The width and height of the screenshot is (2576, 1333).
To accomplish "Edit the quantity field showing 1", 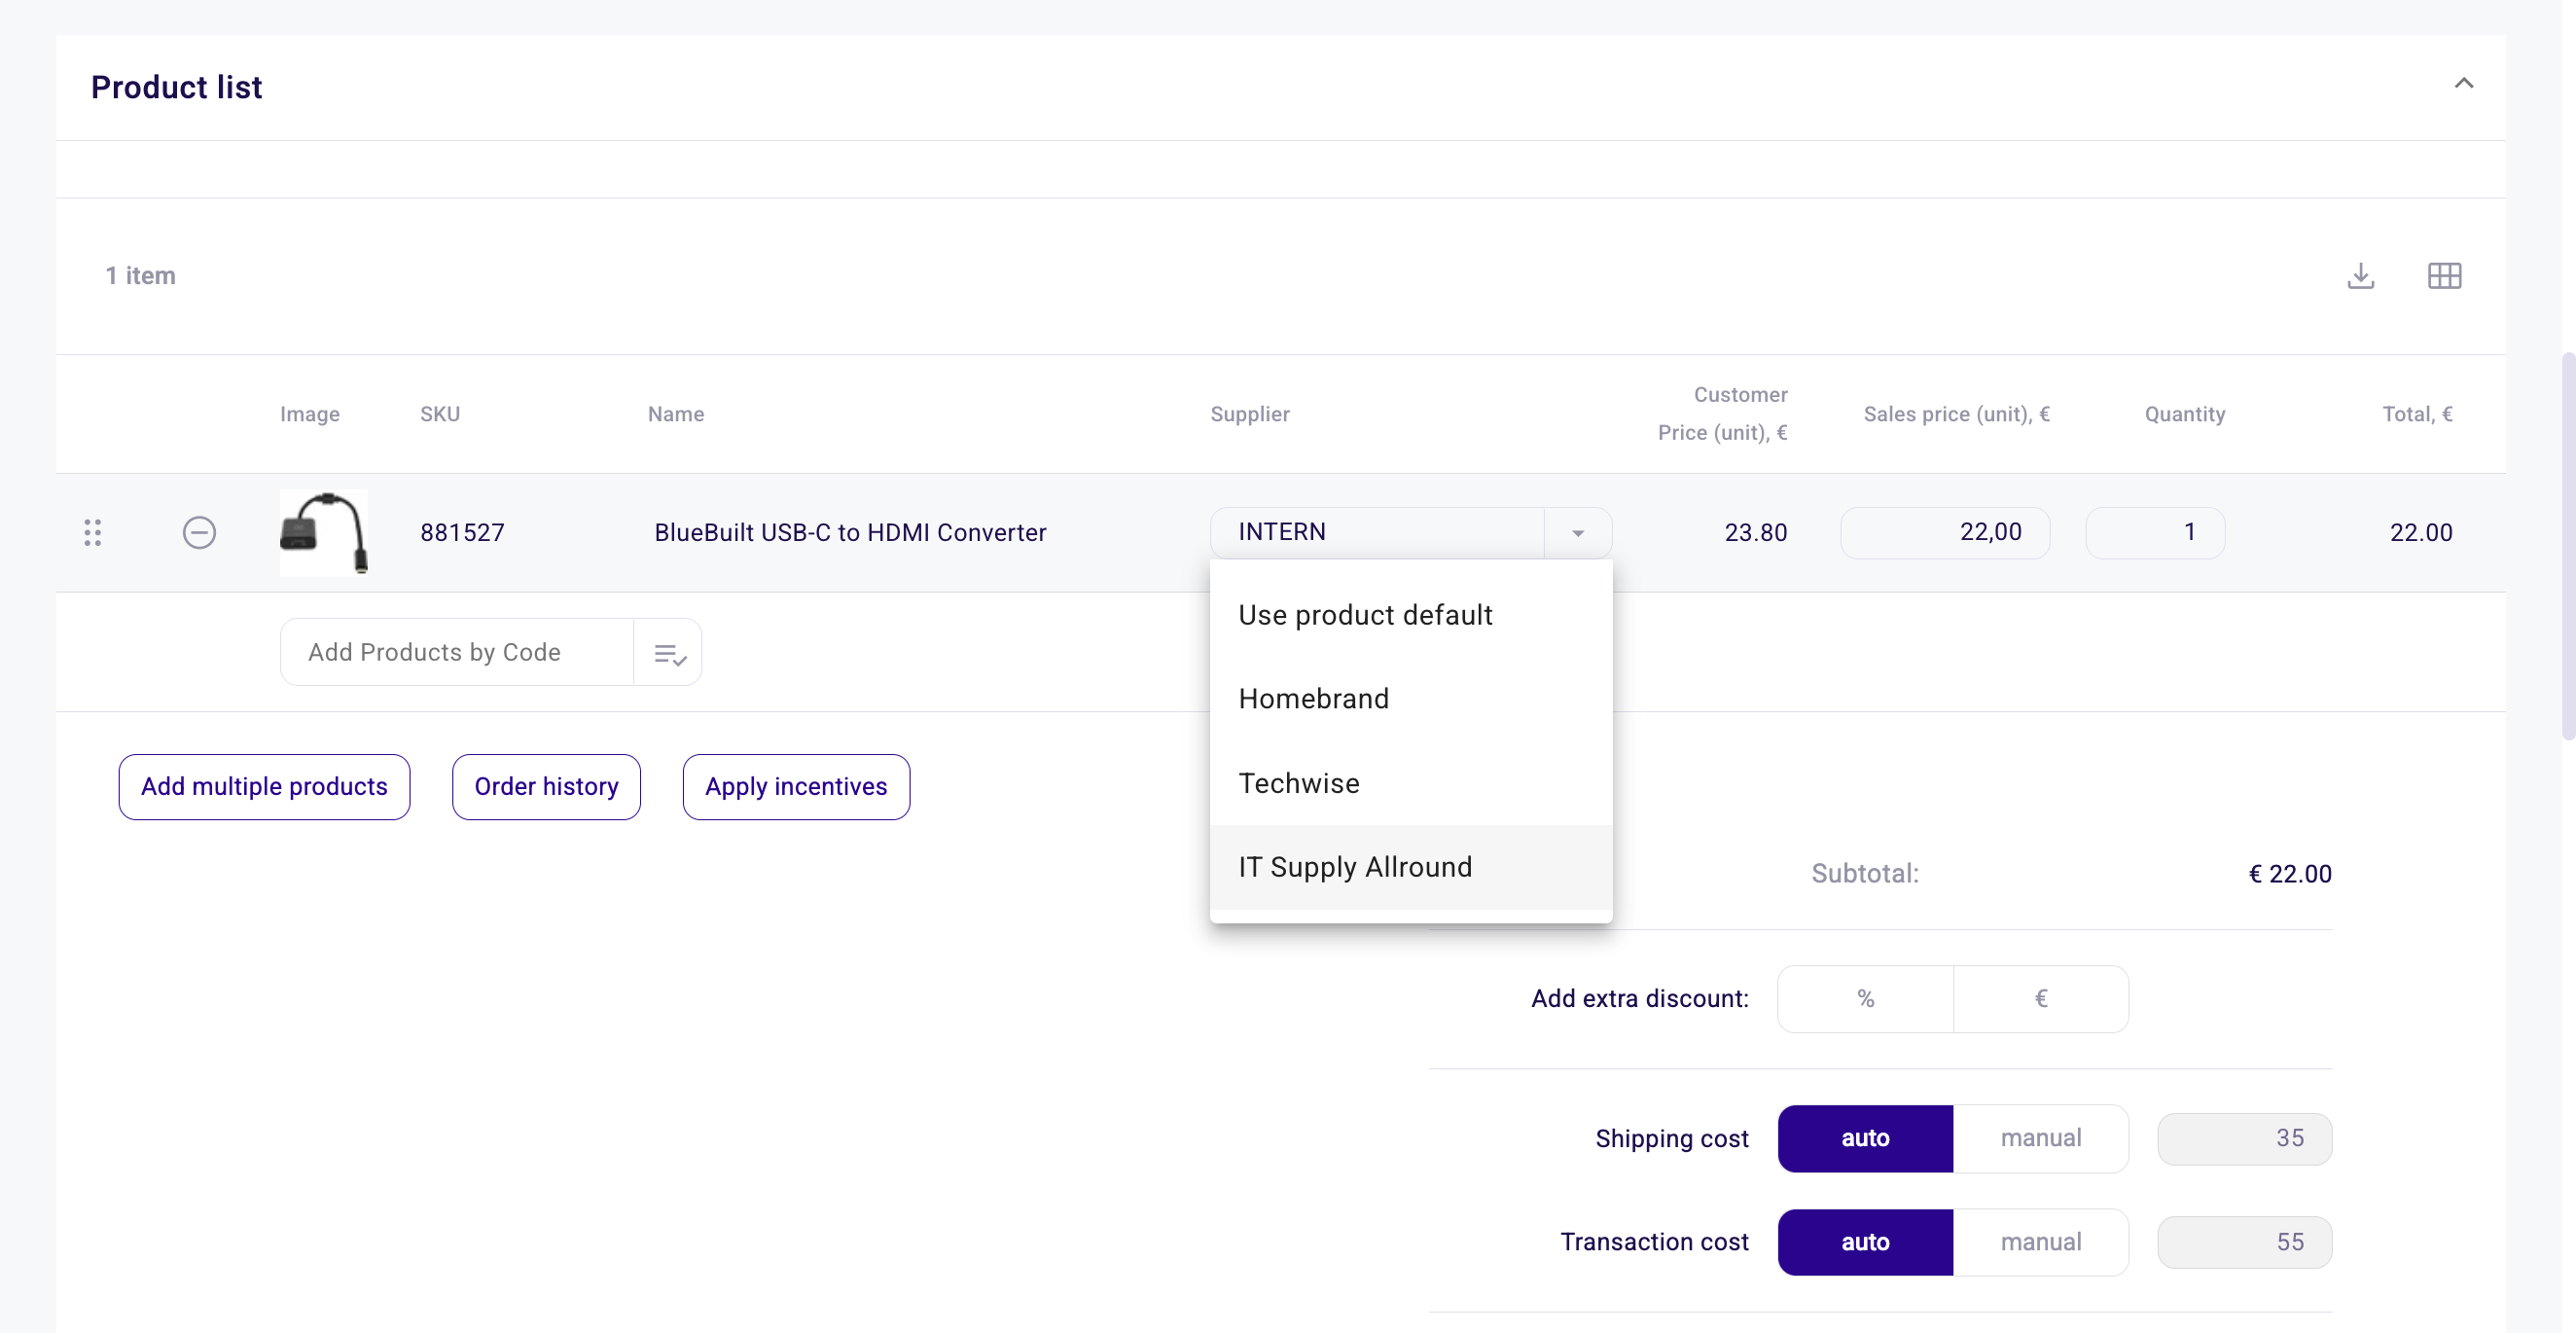I will point(2154,532).
